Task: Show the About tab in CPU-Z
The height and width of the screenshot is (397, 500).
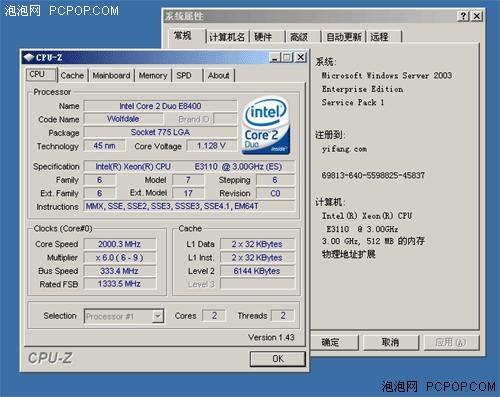Action: pos(219,75)
